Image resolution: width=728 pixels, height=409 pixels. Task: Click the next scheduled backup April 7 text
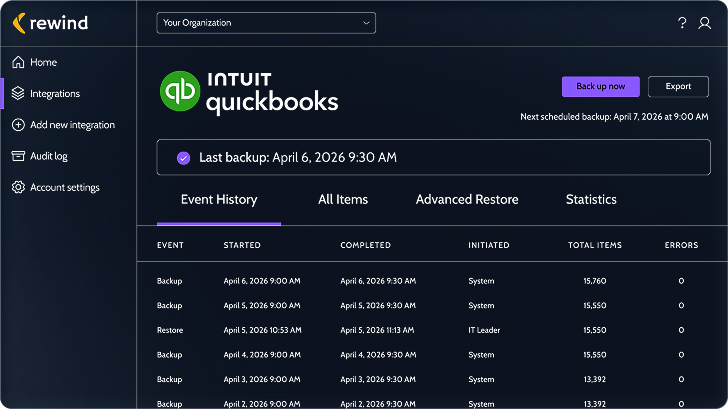pos(614,117)
